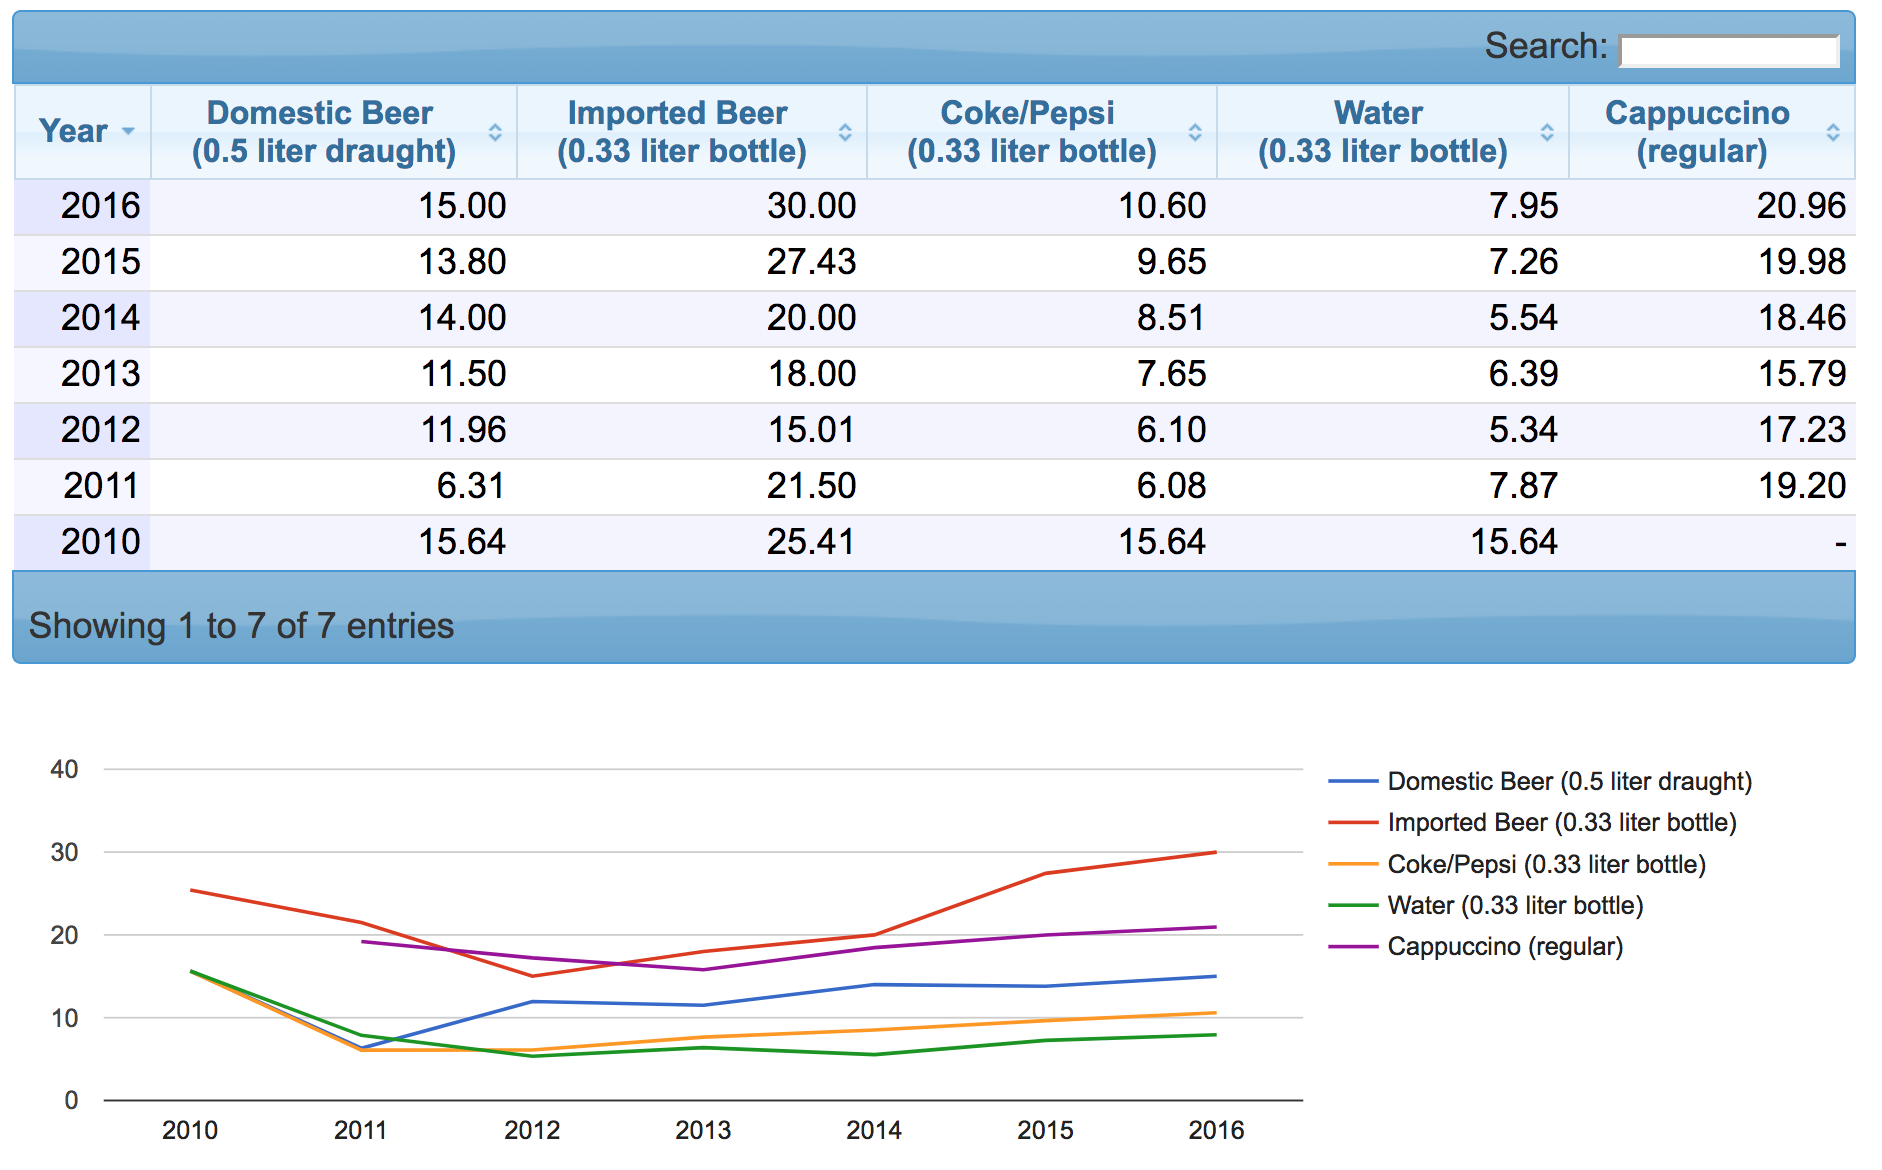This screenshot has width=1882, height=1170.
Task: Click Cappuccino value 17.23 for 2012
Action: pyautogui.click(x=1802, y=431)
